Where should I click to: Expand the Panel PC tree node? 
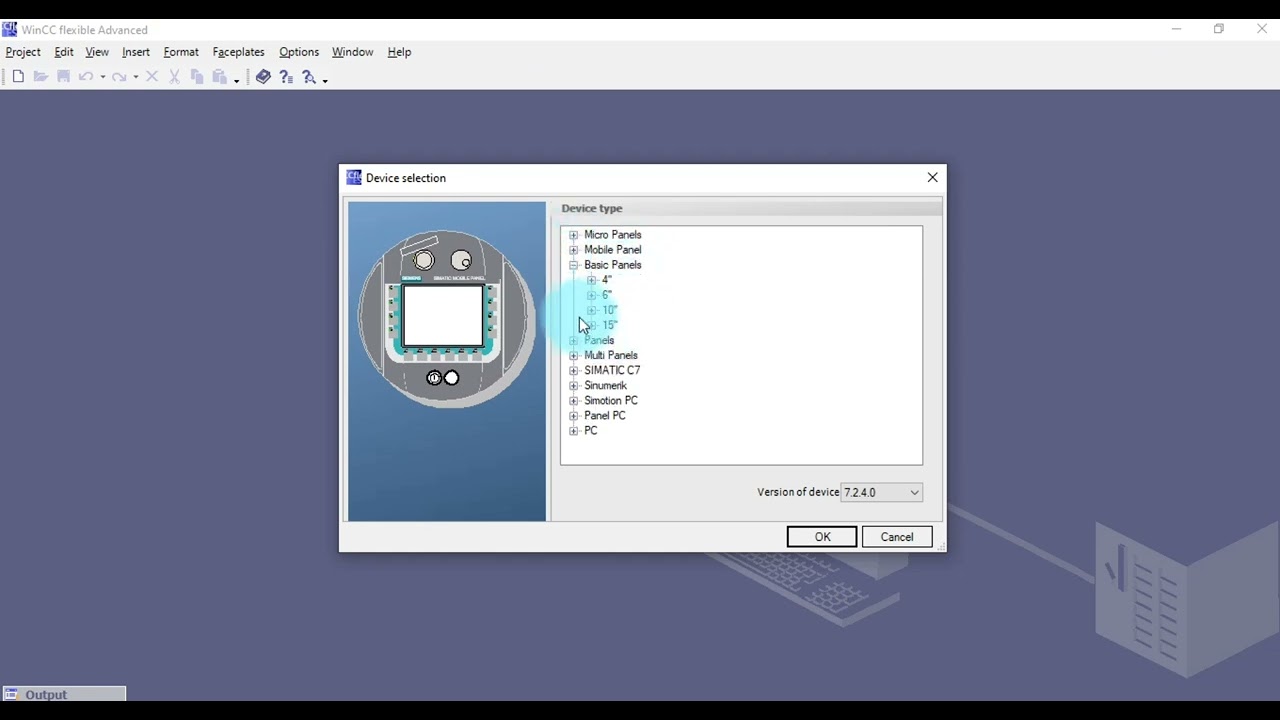[x=574, y=415]
